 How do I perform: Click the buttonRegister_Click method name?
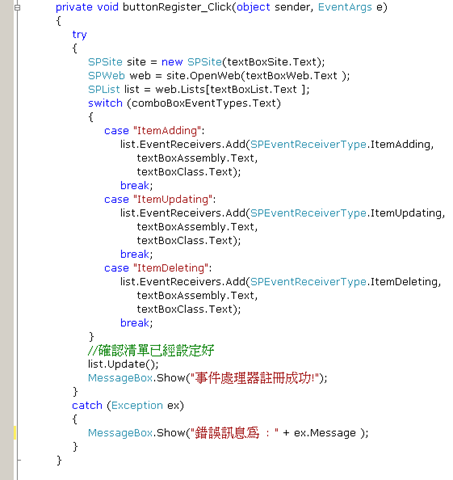pyautogui.click(x=177, y=7)
